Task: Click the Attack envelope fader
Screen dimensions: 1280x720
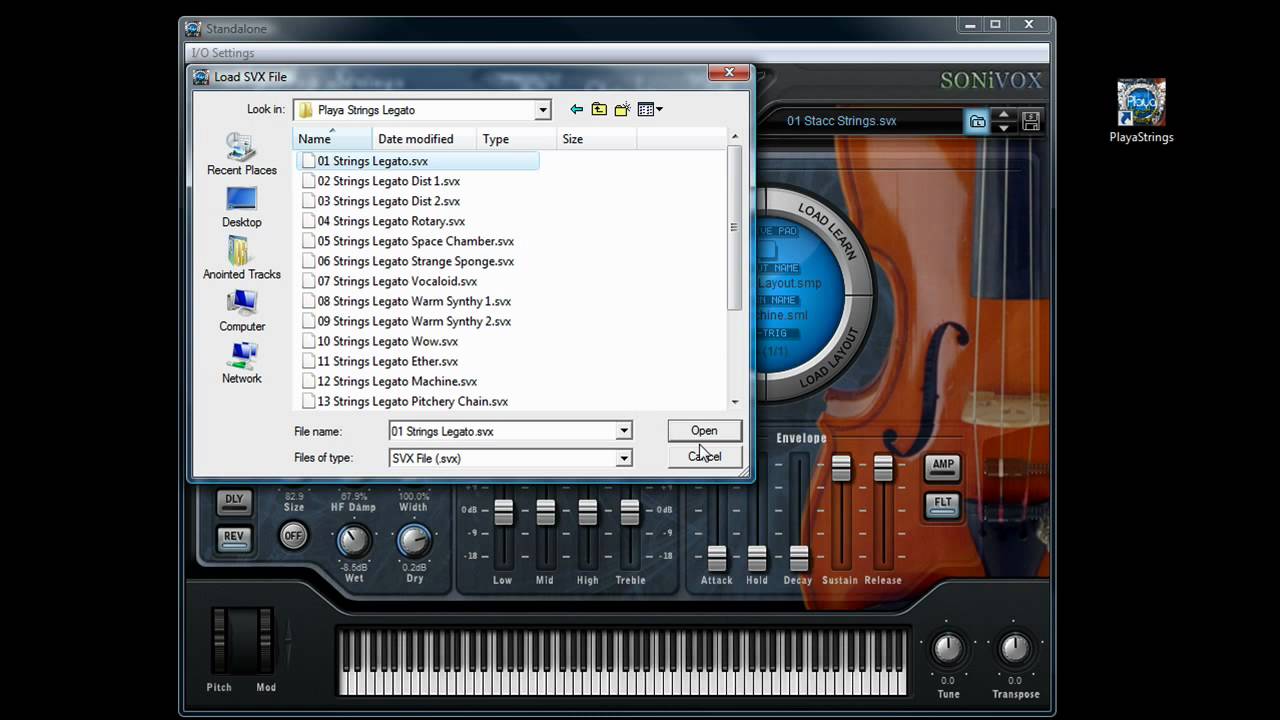Action: click(x=717, y=558)
